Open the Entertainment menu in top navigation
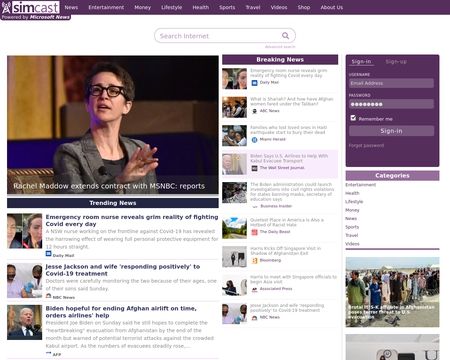Viewport: 450px width, 360px height. tap(106, 7)
